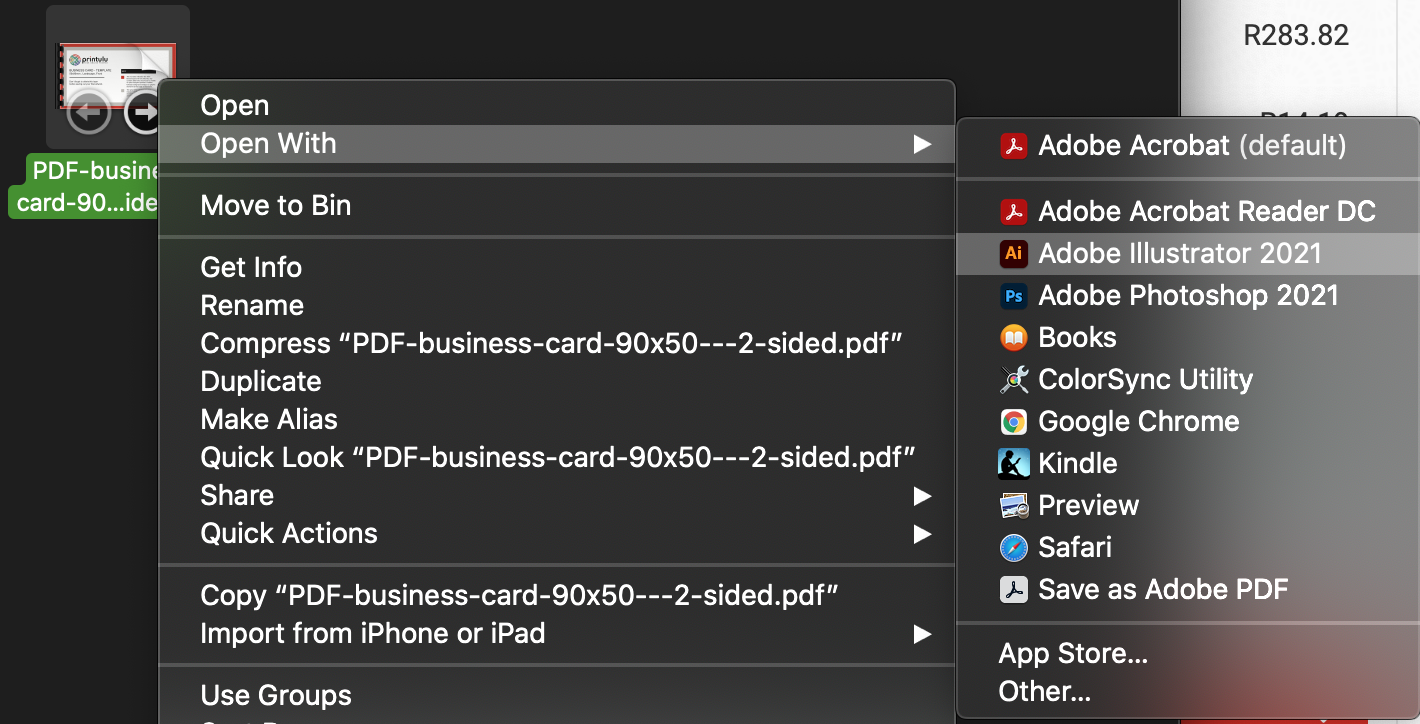This screenshot has height=724, width=1420.
Task: Expand the Open With submenu arrow
Action: (x=922, y=144)
